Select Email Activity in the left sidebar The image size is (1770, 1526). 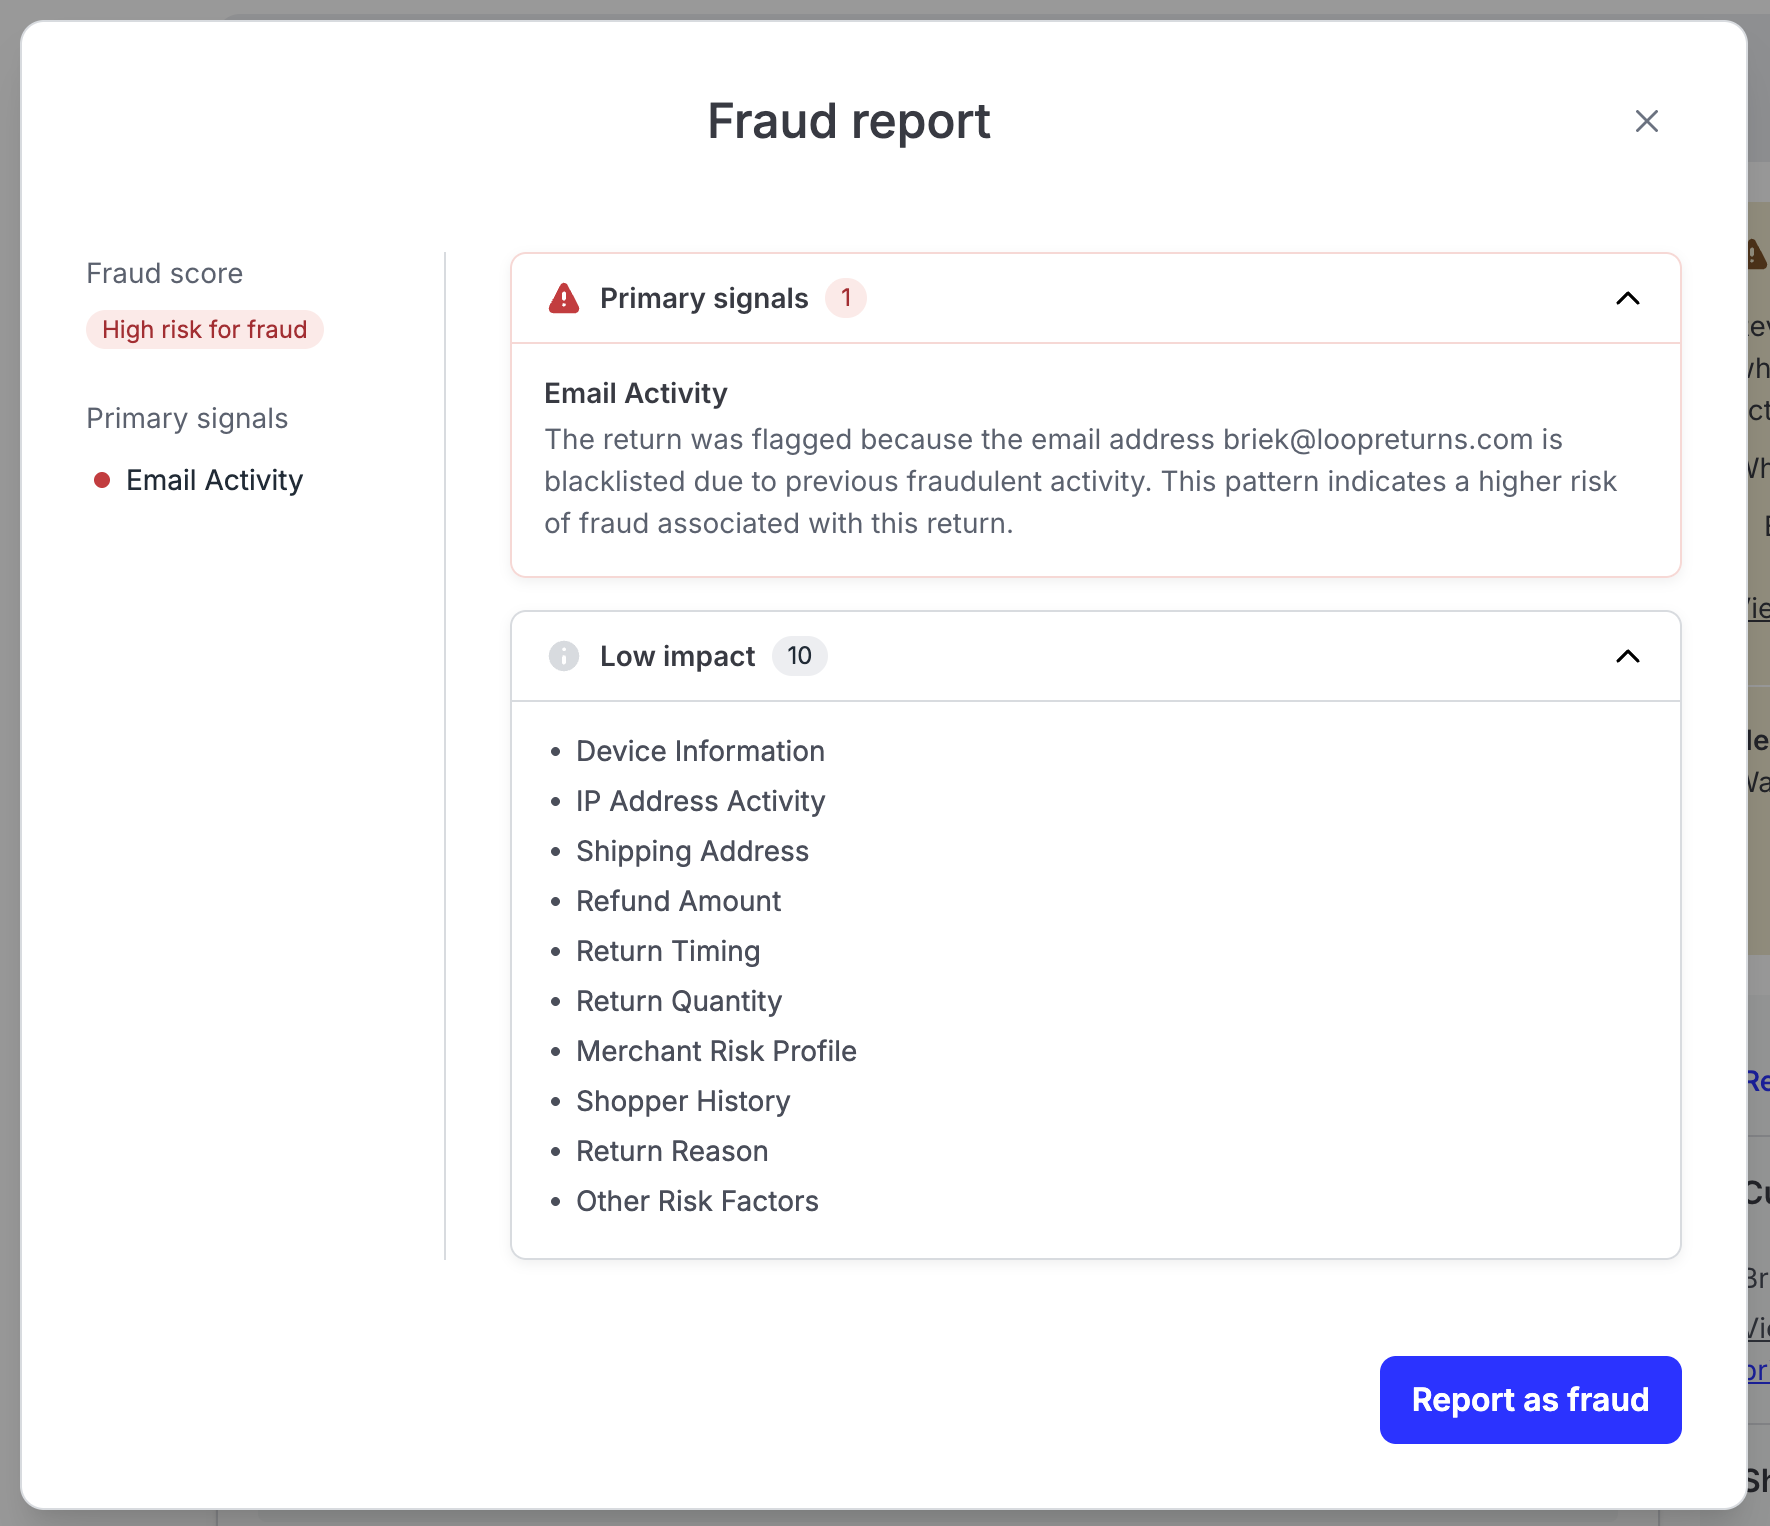point(214,481)
